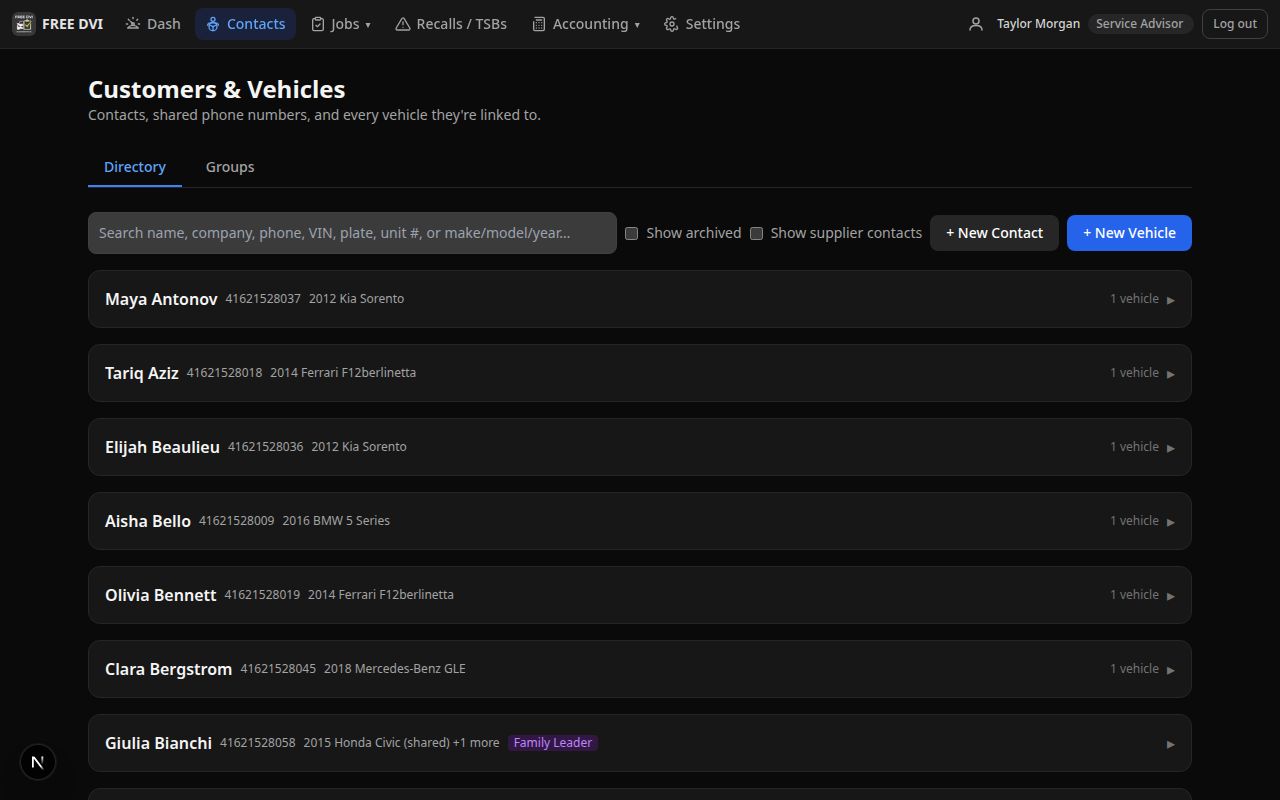Screen dimensions: 1280x800
Task: Click phone number 41621528045
Action: (x=278, y=669)
